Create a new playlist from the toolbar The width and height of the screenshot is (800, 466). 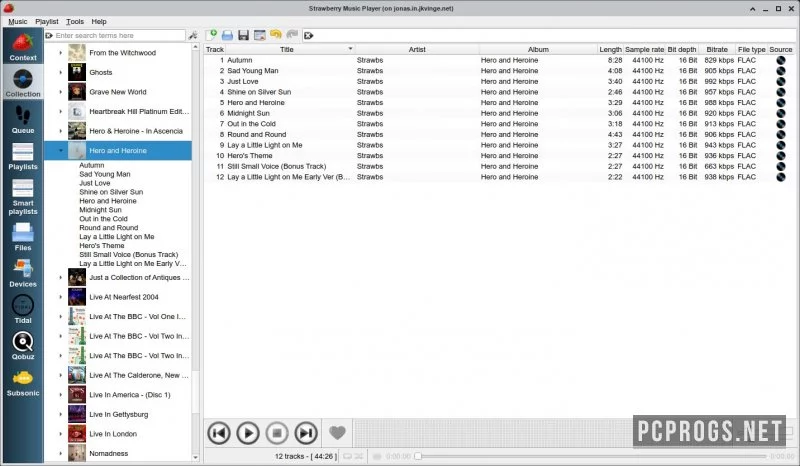click(x=211, y=35)
